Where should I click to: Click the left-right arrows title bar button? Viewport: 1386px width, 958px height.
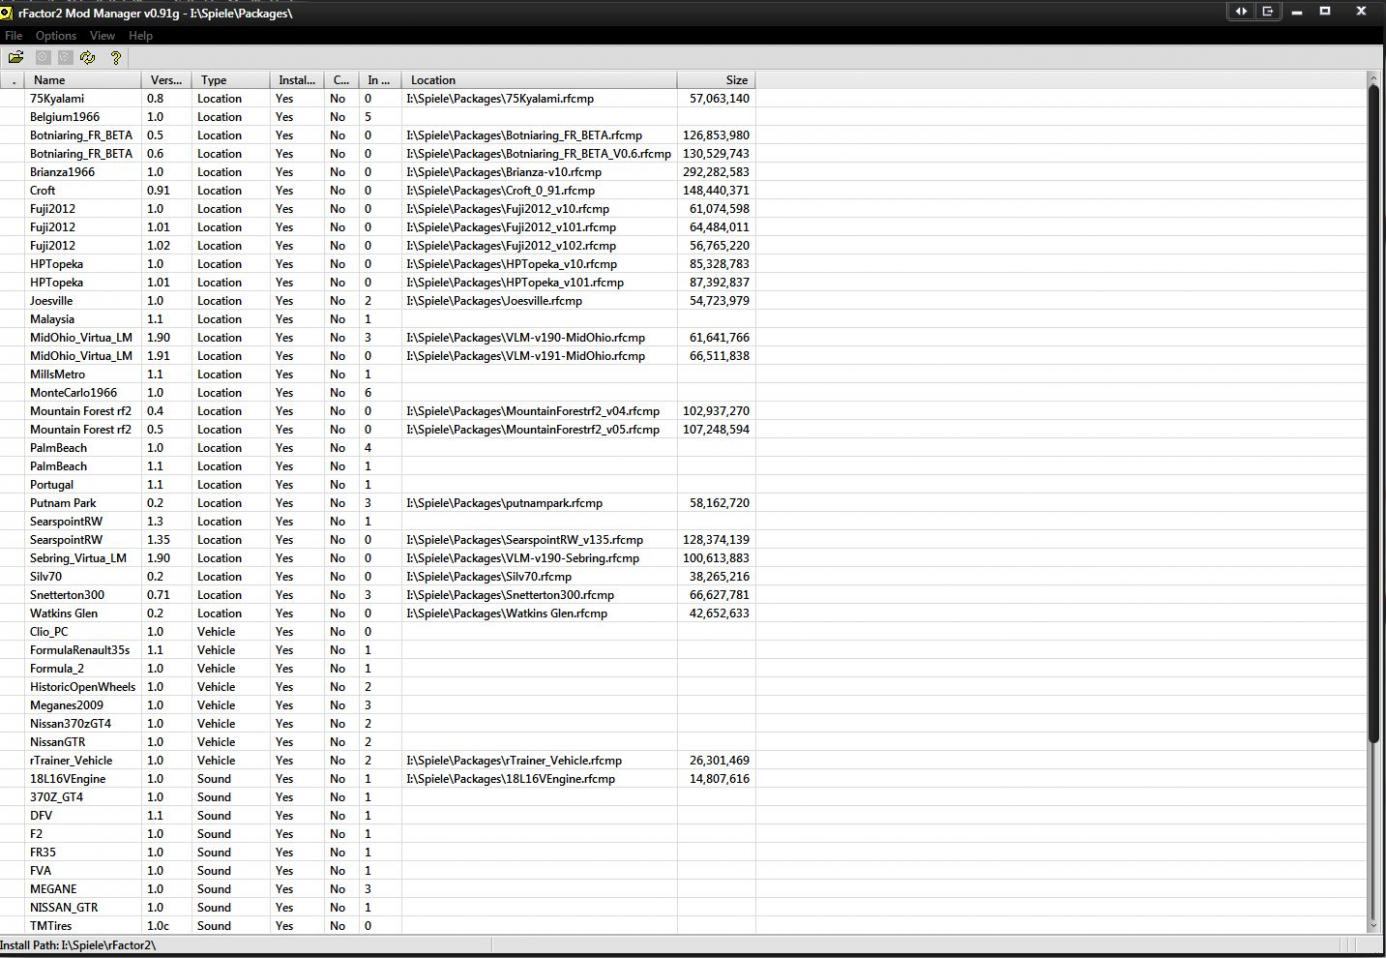click(x=1241, y=11)
